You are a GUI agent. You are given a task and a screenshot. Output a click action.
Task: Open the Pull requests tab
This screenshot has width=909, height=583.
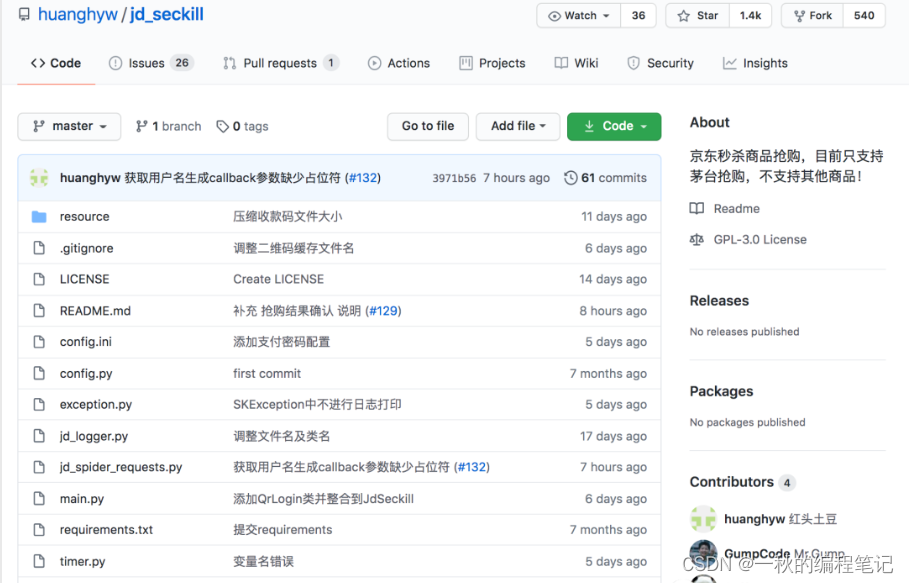click(281, 63)
